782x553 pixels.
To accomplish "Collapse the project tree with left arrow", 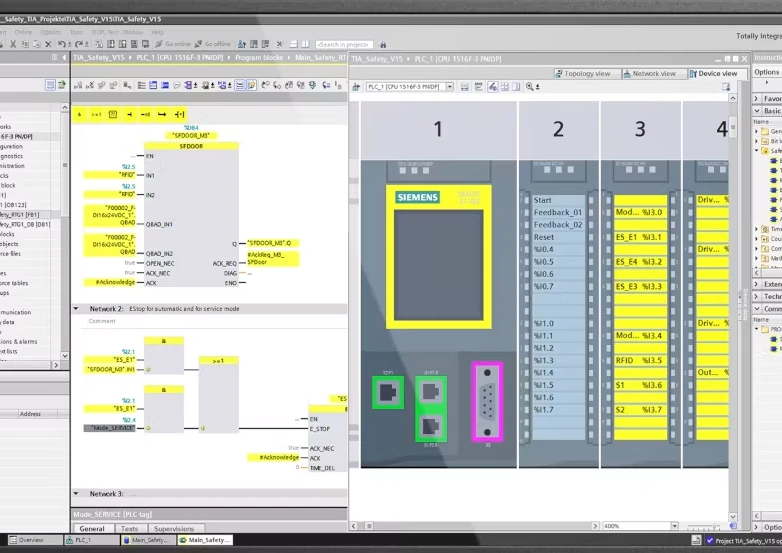I will point(64,57).
